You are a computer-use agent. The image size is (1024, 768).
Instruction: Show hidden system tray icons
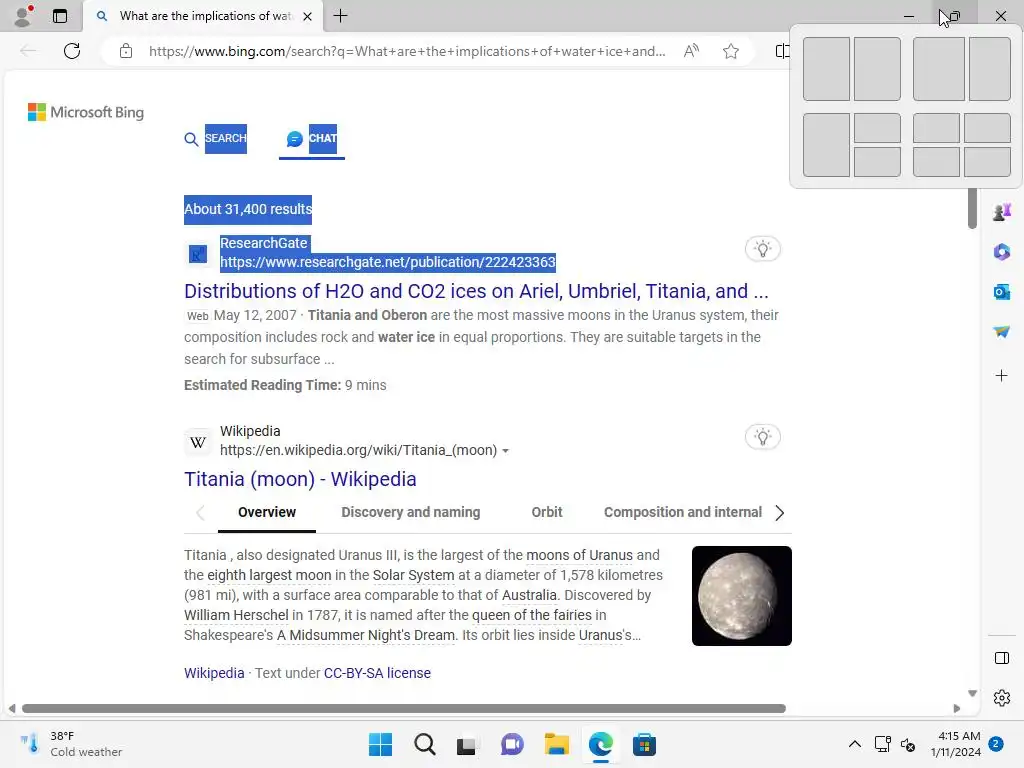coord(854,744)
